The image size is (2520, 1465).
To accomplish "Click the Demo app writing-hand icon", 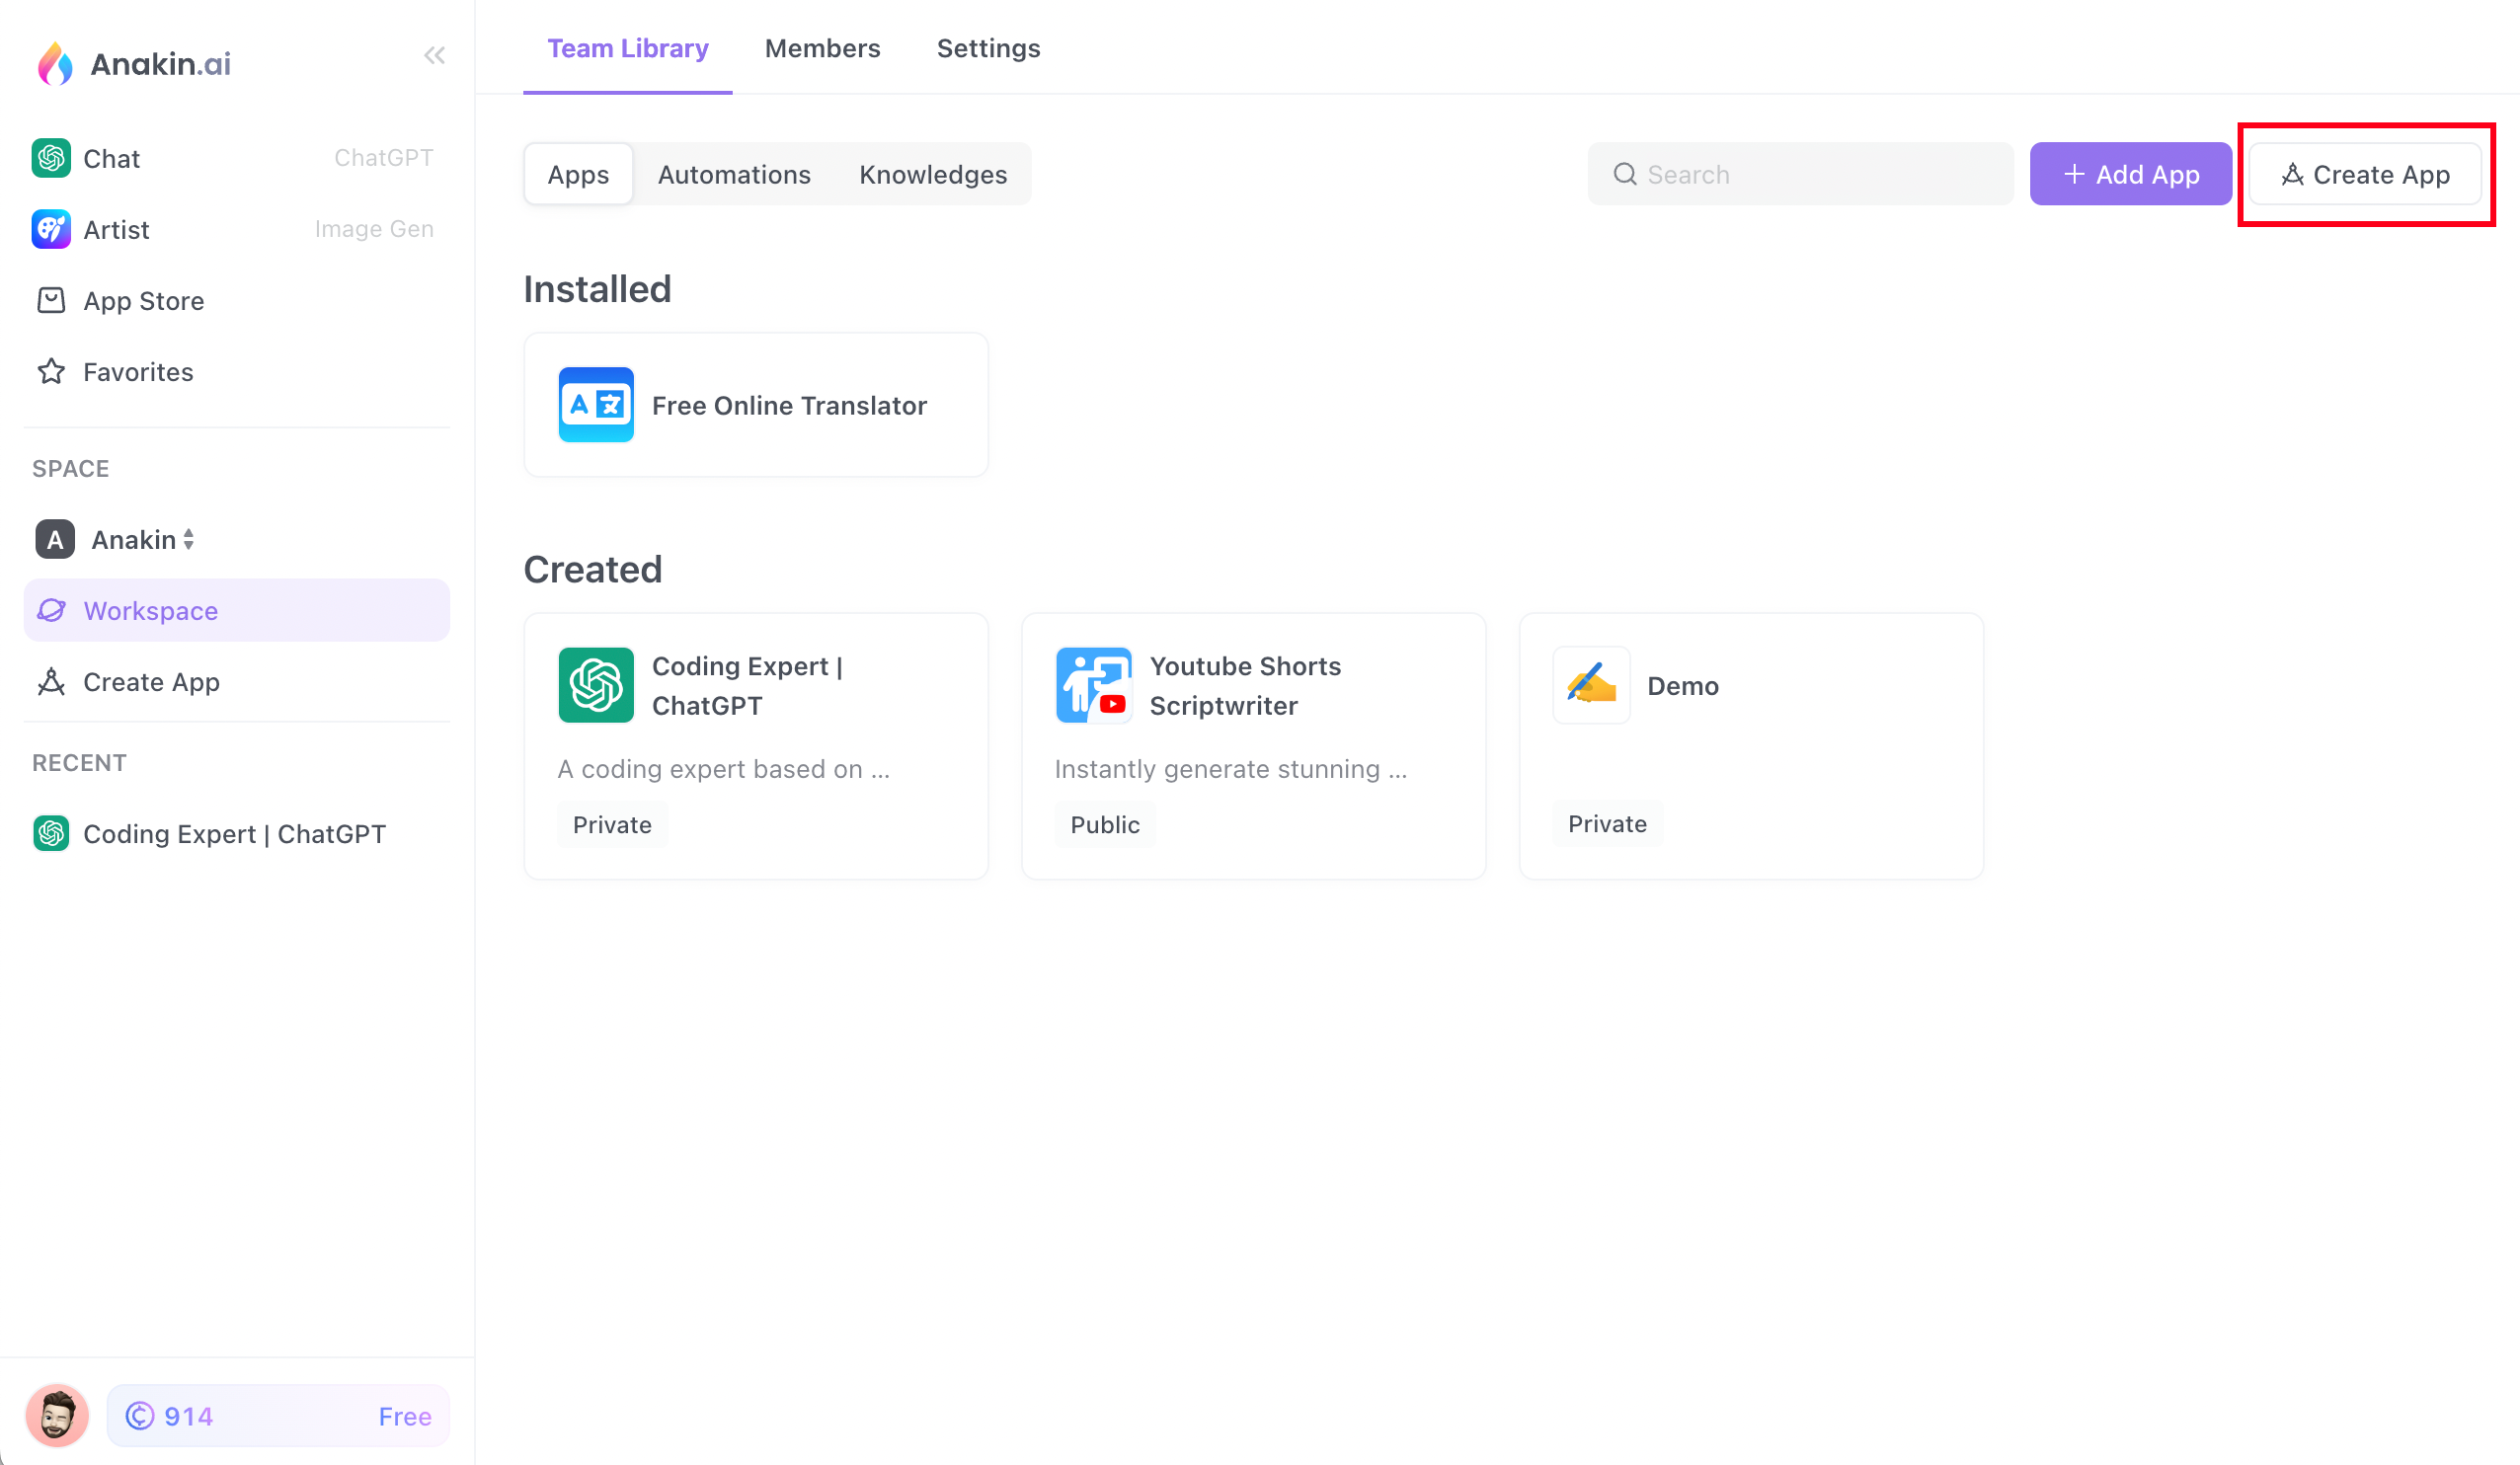I will 1591,685.
